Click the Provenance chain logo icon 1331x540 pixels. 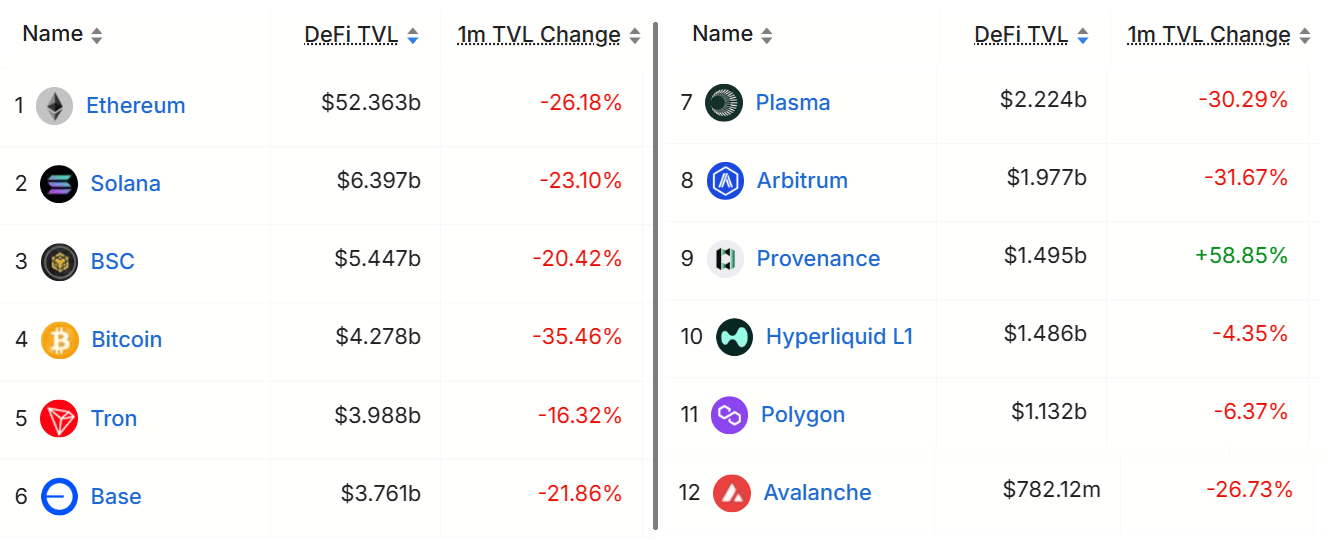coord(725,259)
